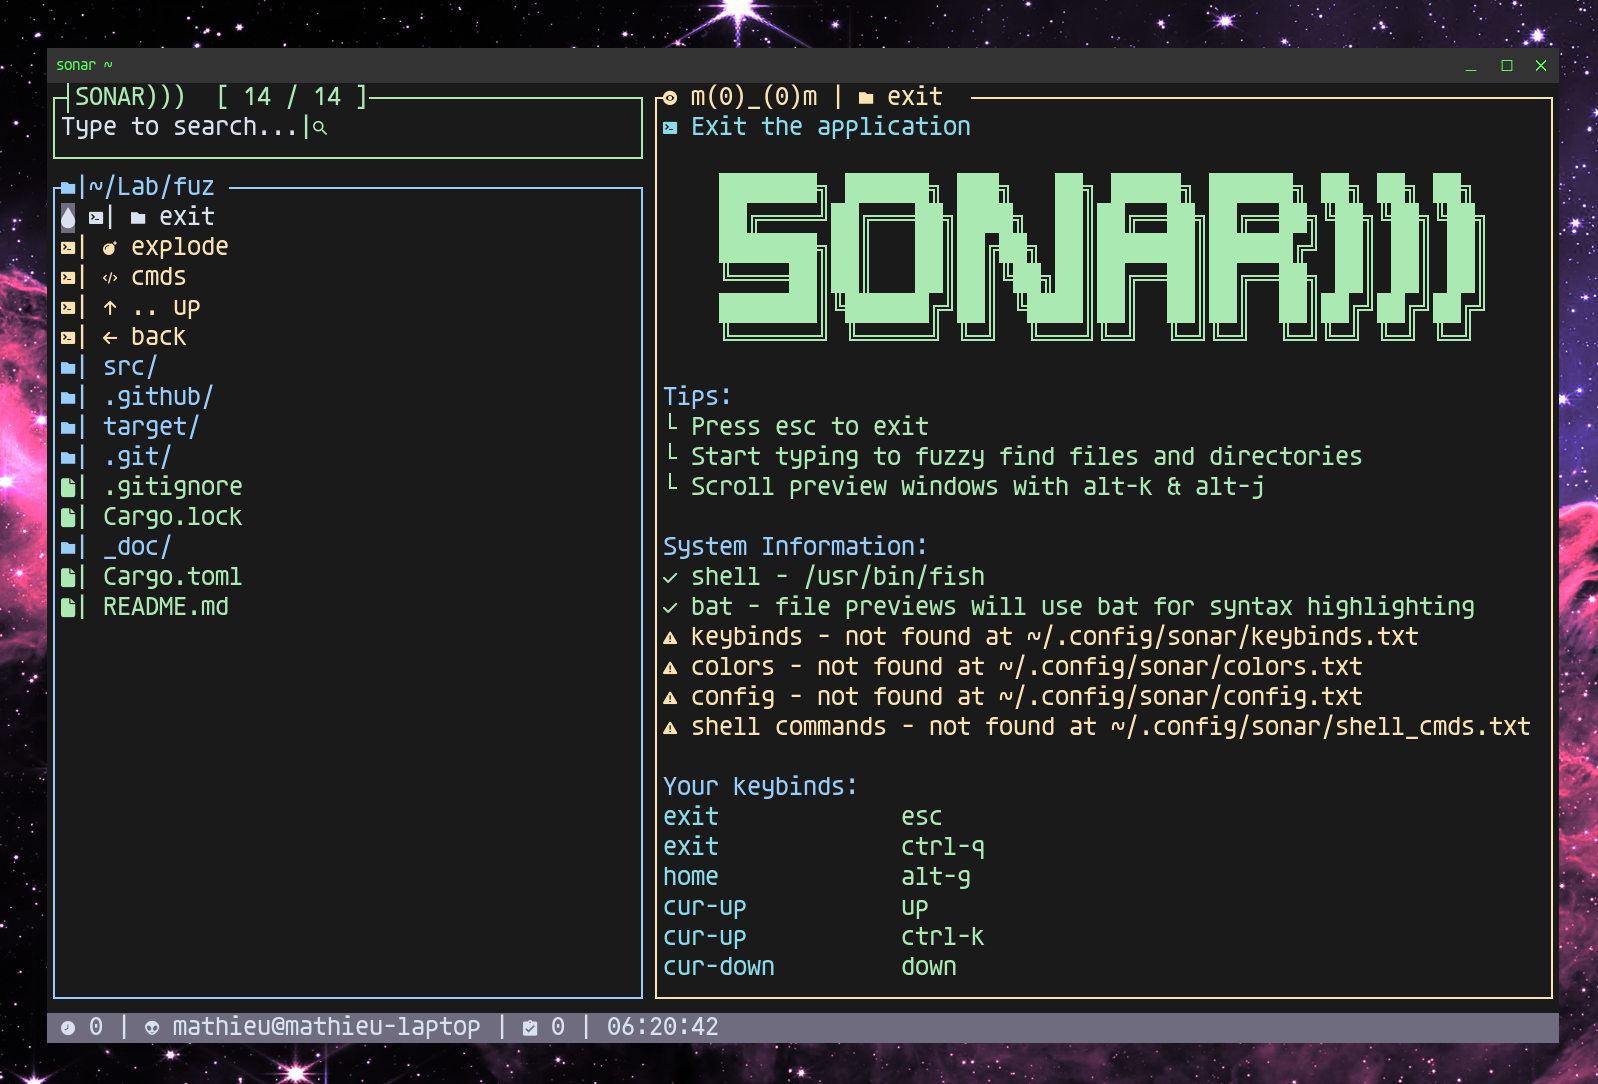Click the 'home' keybind entry
This screenshot has width=1598, height=1084.
691,877
